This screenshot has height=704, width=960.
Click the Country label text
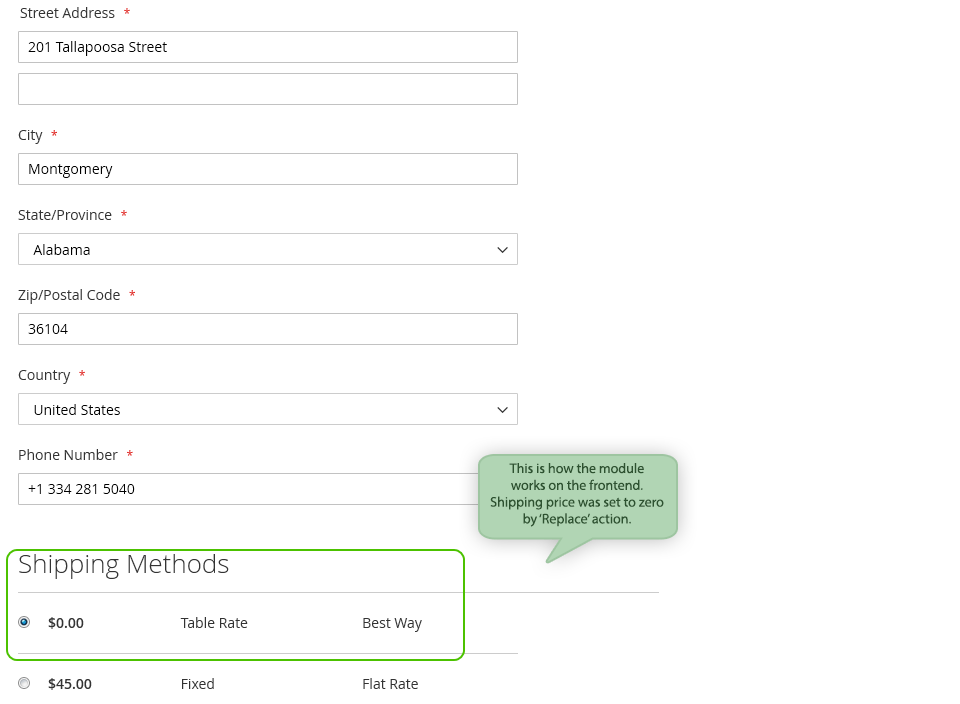[44, 375]
